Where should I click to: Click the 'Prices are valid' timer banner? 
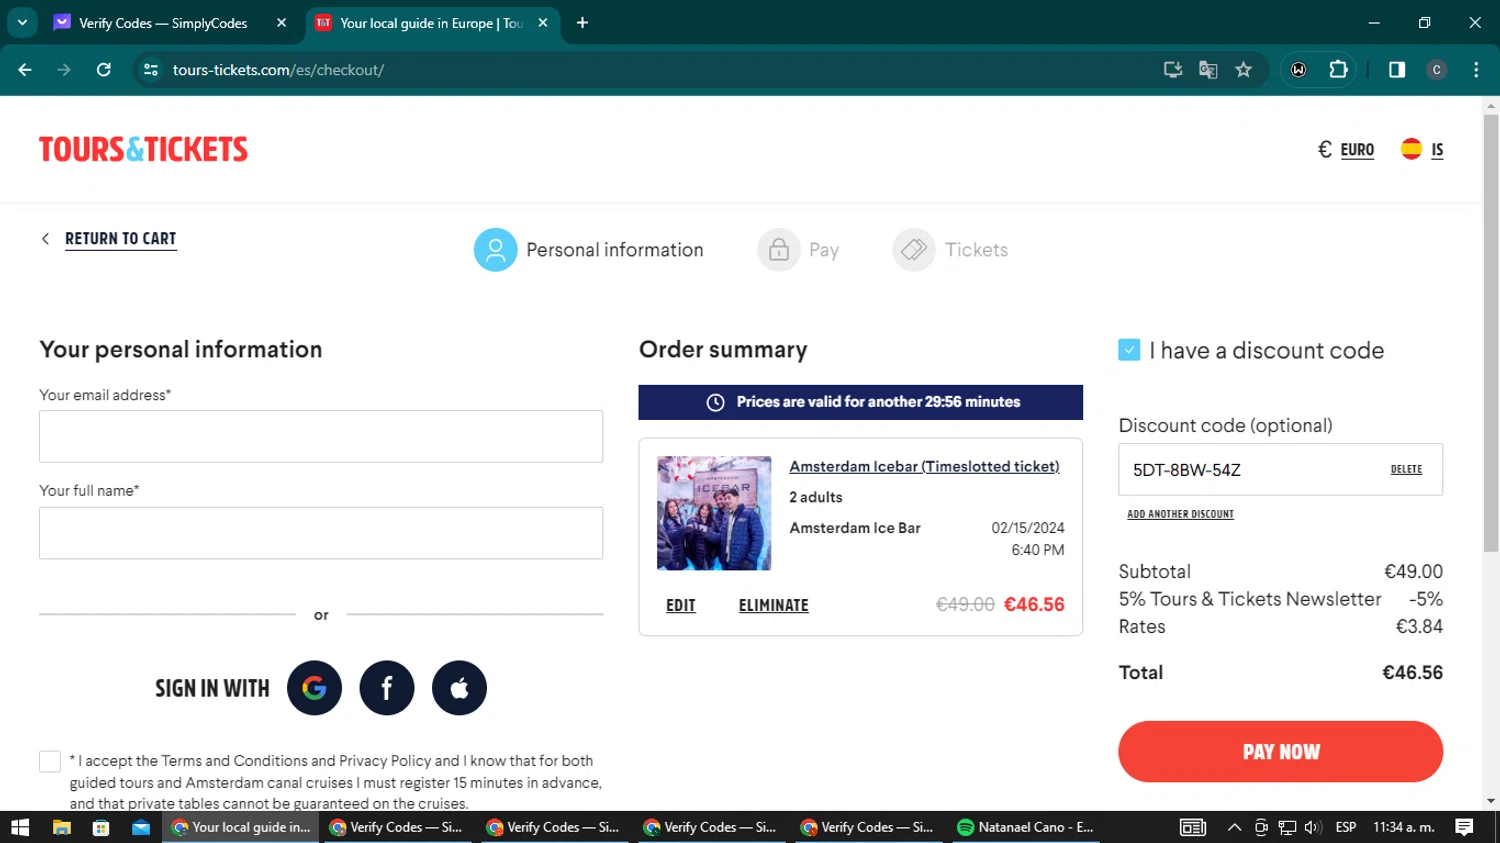pyautogui.click(x=860, y=402)
